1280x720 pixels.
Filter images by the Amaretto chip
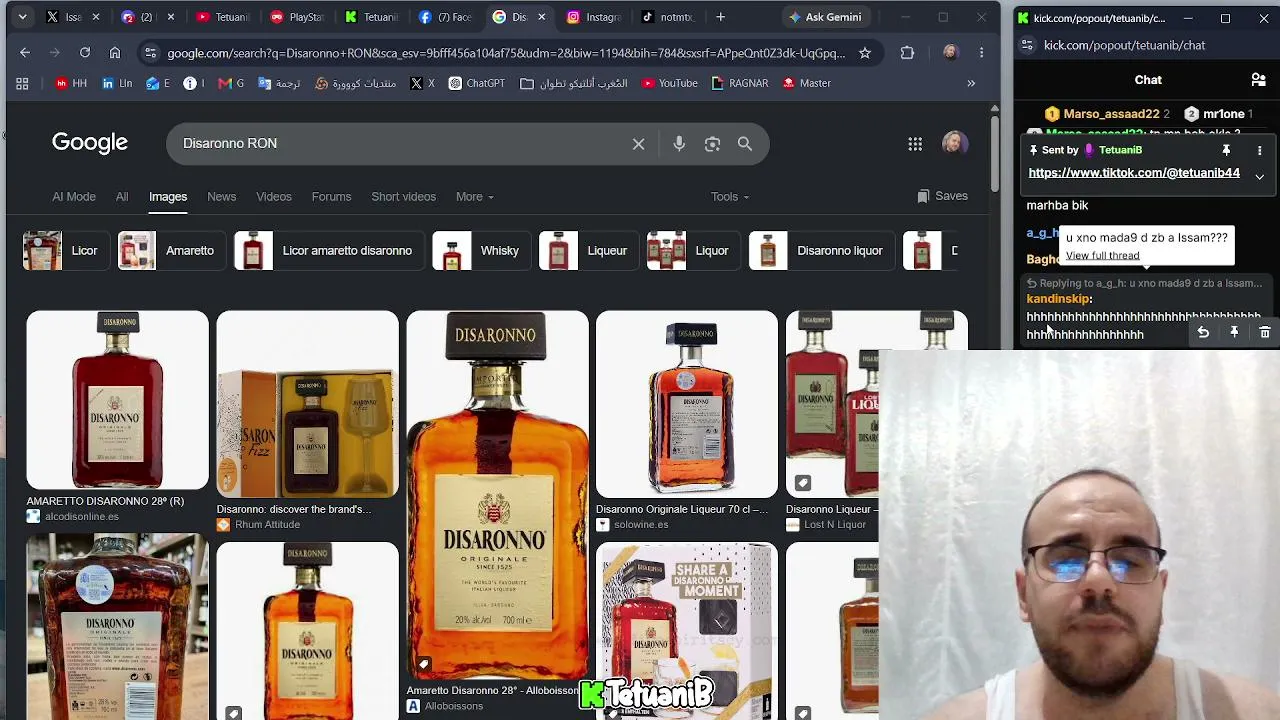(x=170, y=251)
